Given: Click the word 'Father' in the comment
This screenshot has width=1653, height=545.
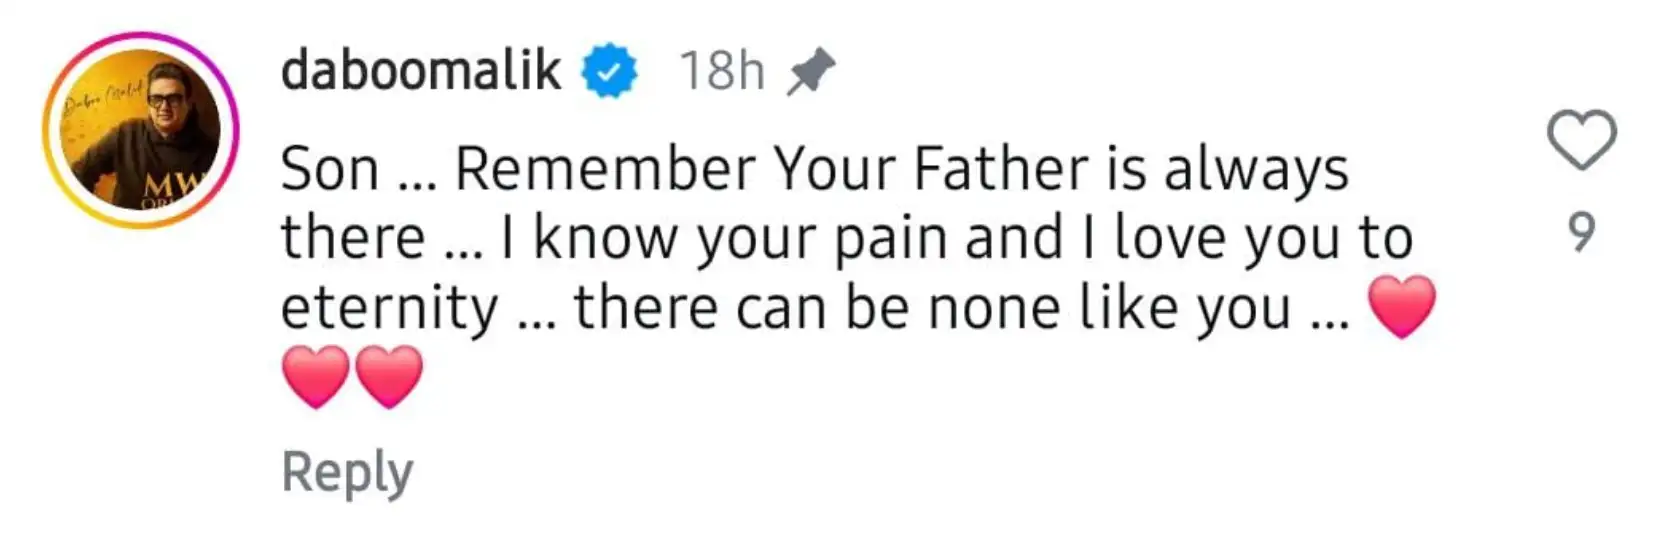Looking at the screenshot, I should click(1000, 169).
